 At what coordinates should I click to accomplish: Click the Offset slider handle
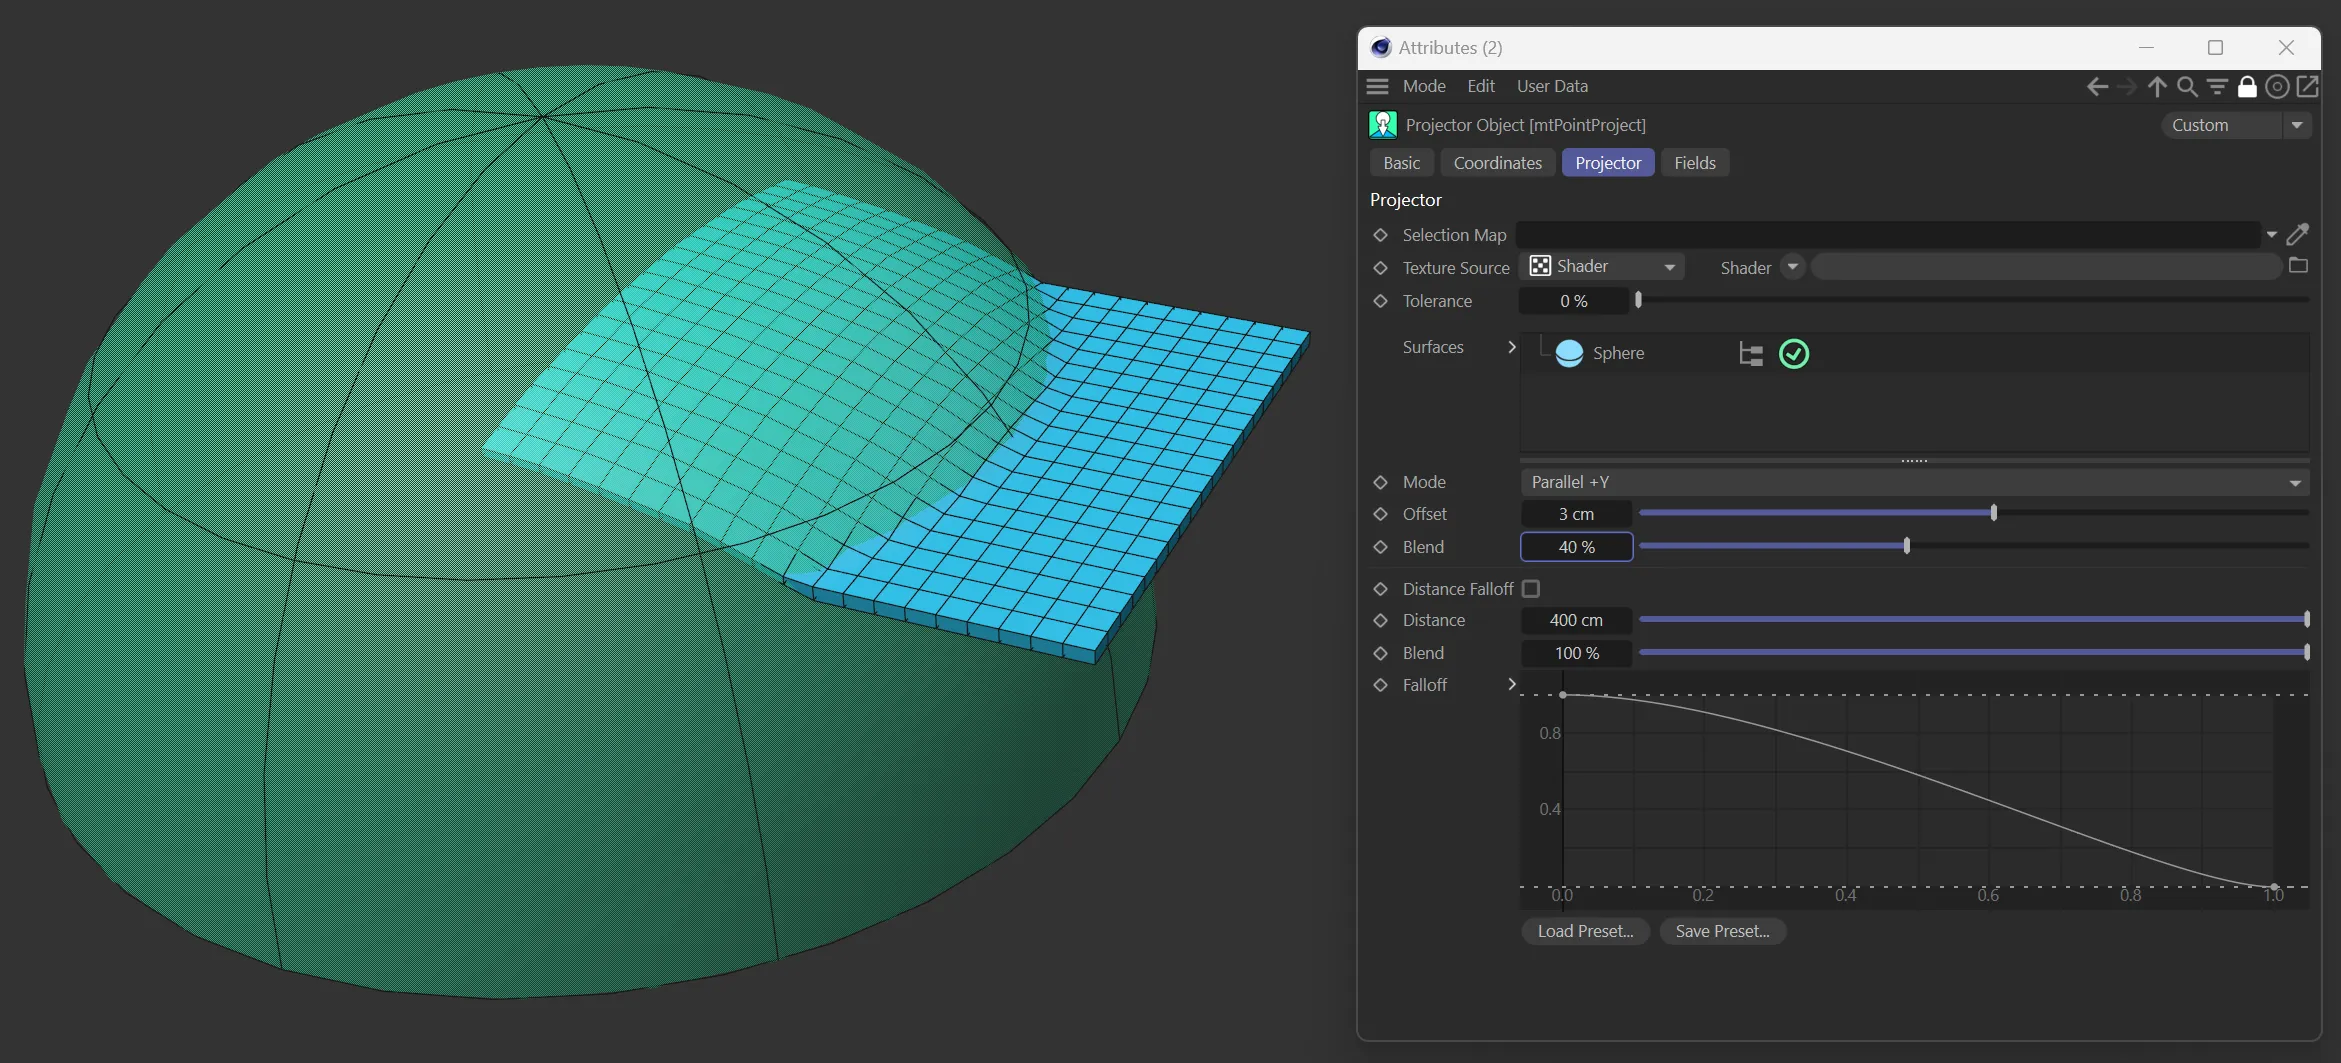pyautogui.click(x=1993, y=513)
